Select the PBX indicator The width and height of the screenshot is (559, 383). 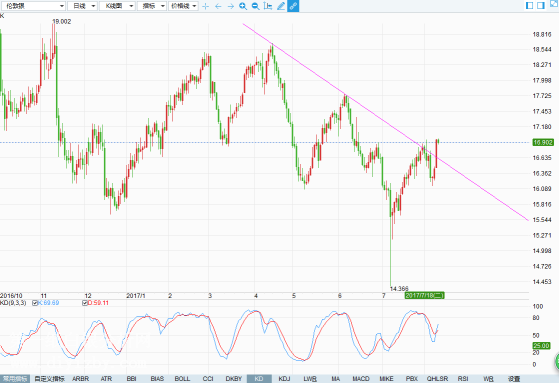pyautogui.click(x=412, y=379)
